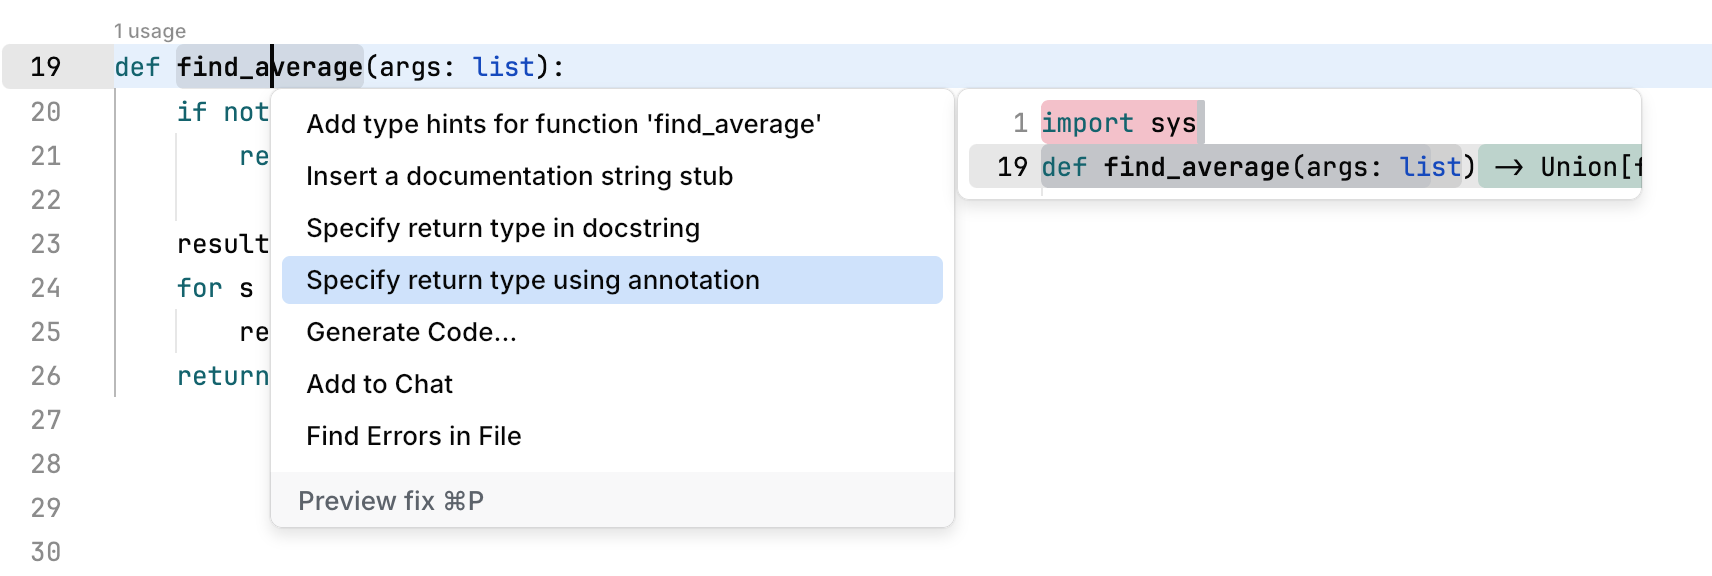Click the 'if not' condition on line 20
The width and height of the screenshot is (1712, 576).
coord(222,112)
